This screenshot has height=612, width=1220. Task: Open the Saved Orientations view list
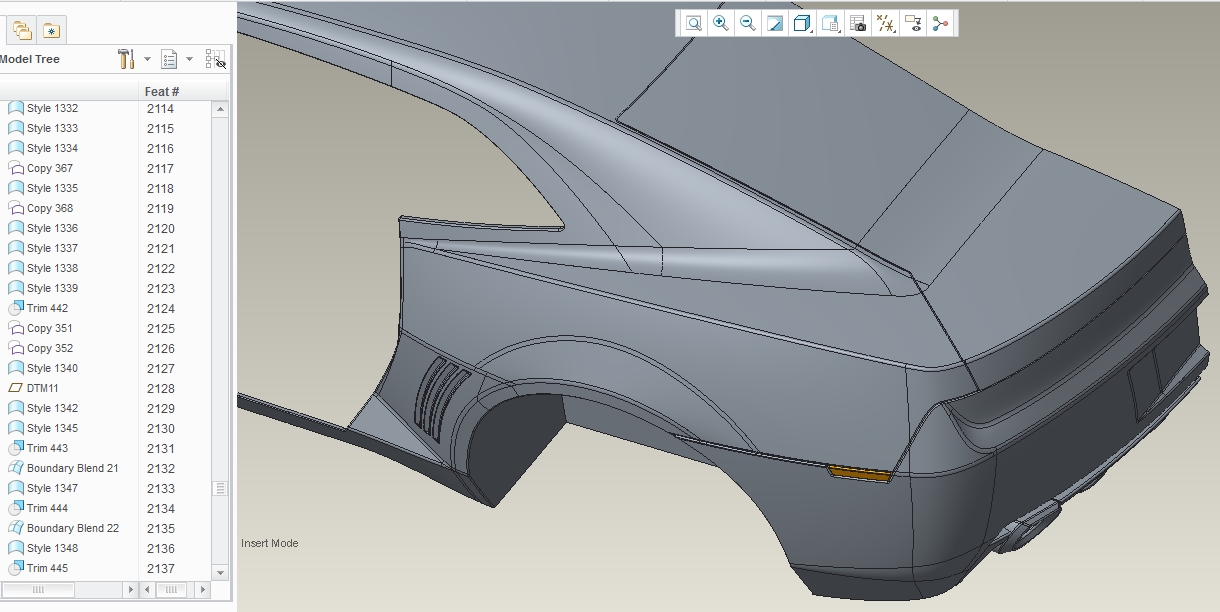830,23
